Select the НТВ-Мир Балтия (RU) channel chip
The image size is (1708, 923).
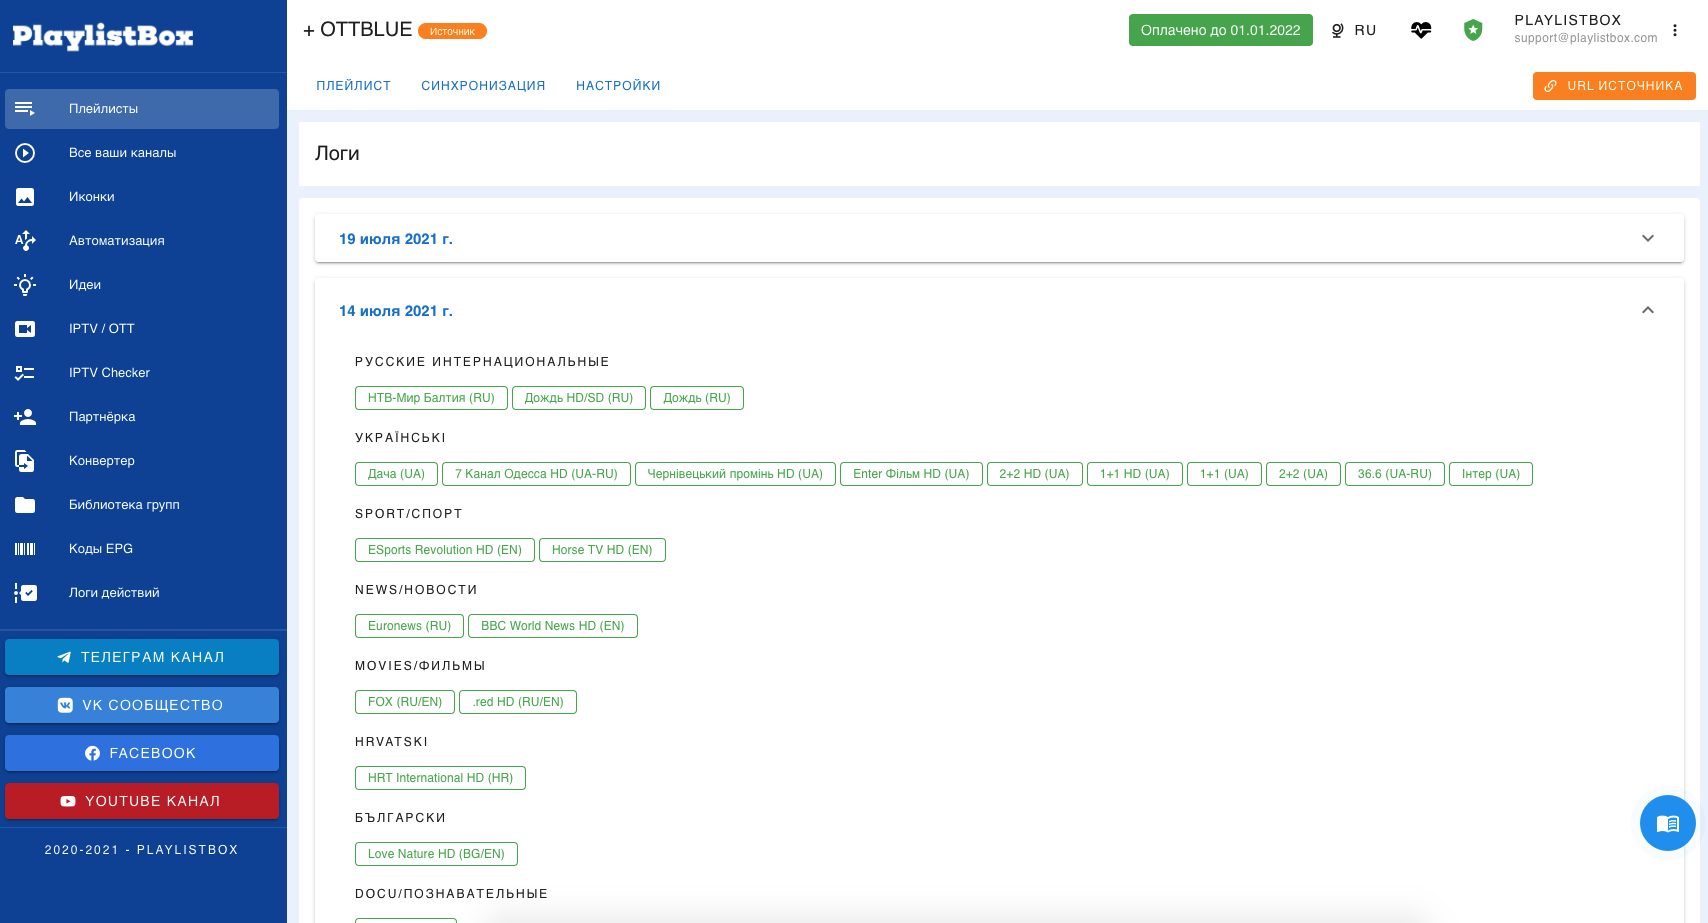click(x=431, y=398)
